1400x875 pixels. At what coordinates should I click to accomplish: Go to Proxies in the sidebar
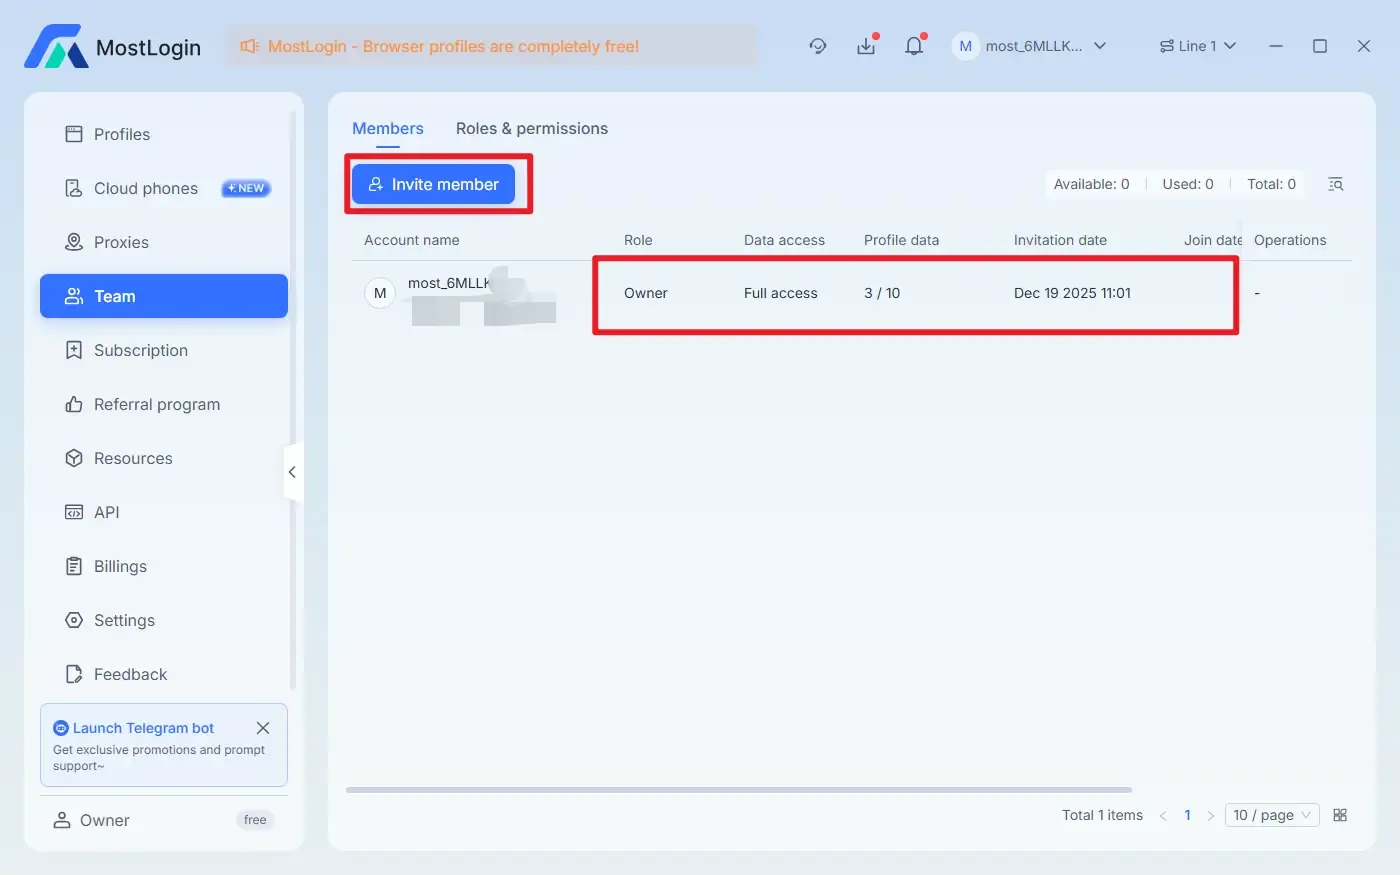[121, 242]
